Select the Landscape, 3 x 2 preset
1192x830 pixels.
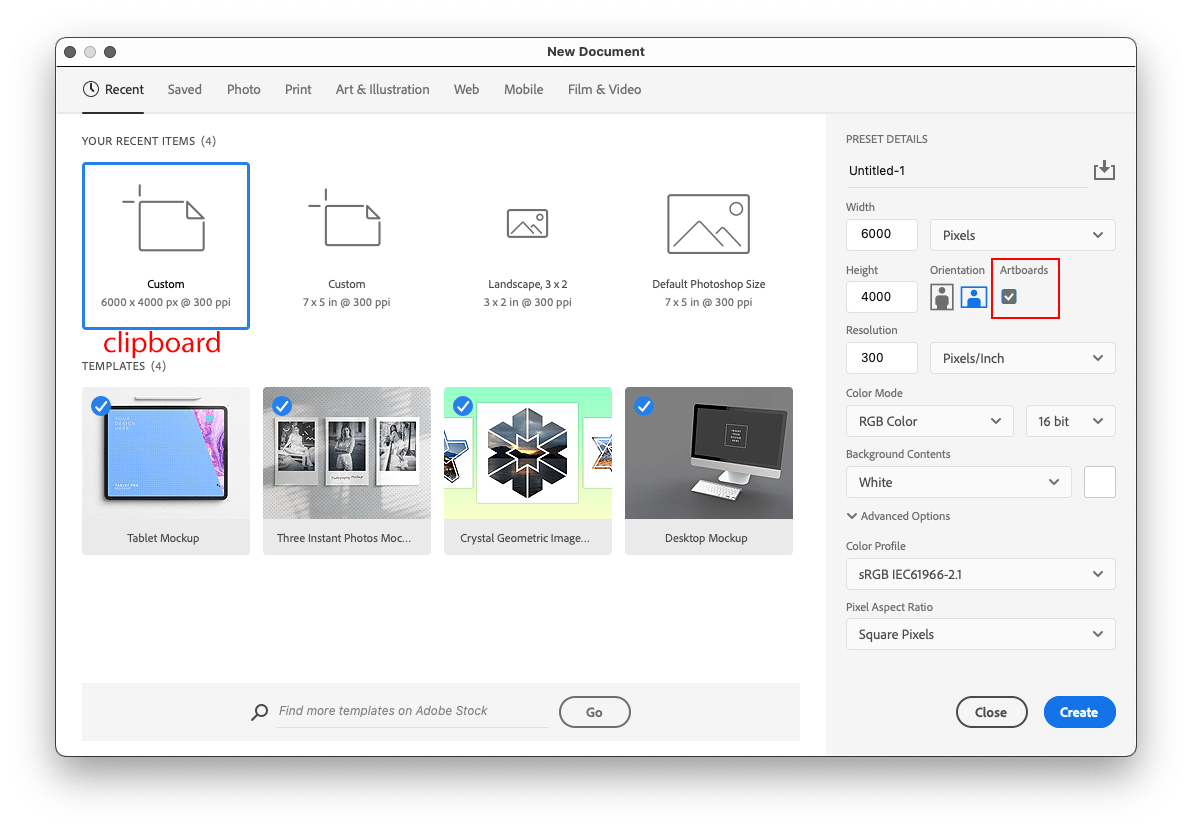(x=527, y=245)
